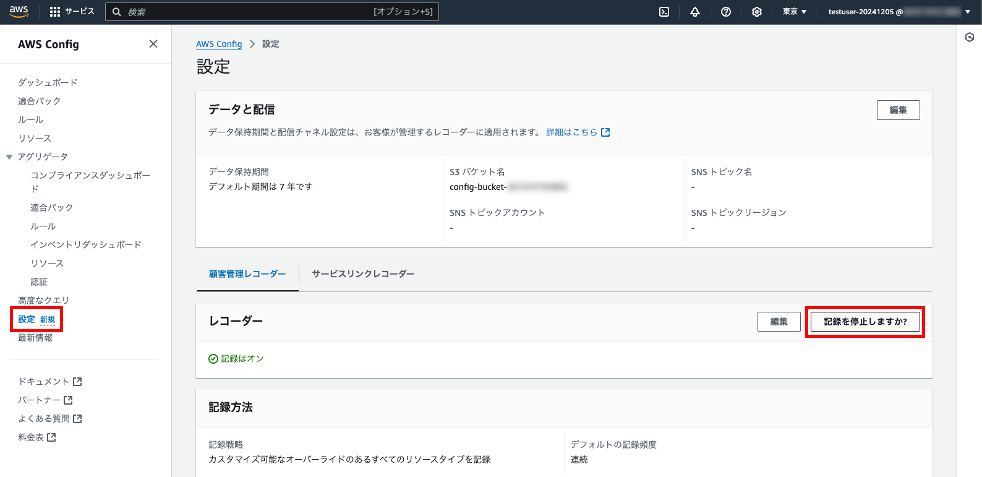Collapse the アグリゲータ section

(x=9, y=156)
